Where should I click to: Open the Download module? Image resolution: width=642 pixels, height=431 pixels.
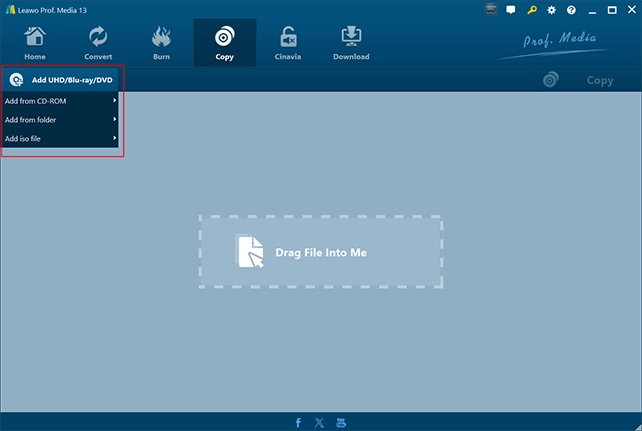pyautogui.click(x=351, y=43)
